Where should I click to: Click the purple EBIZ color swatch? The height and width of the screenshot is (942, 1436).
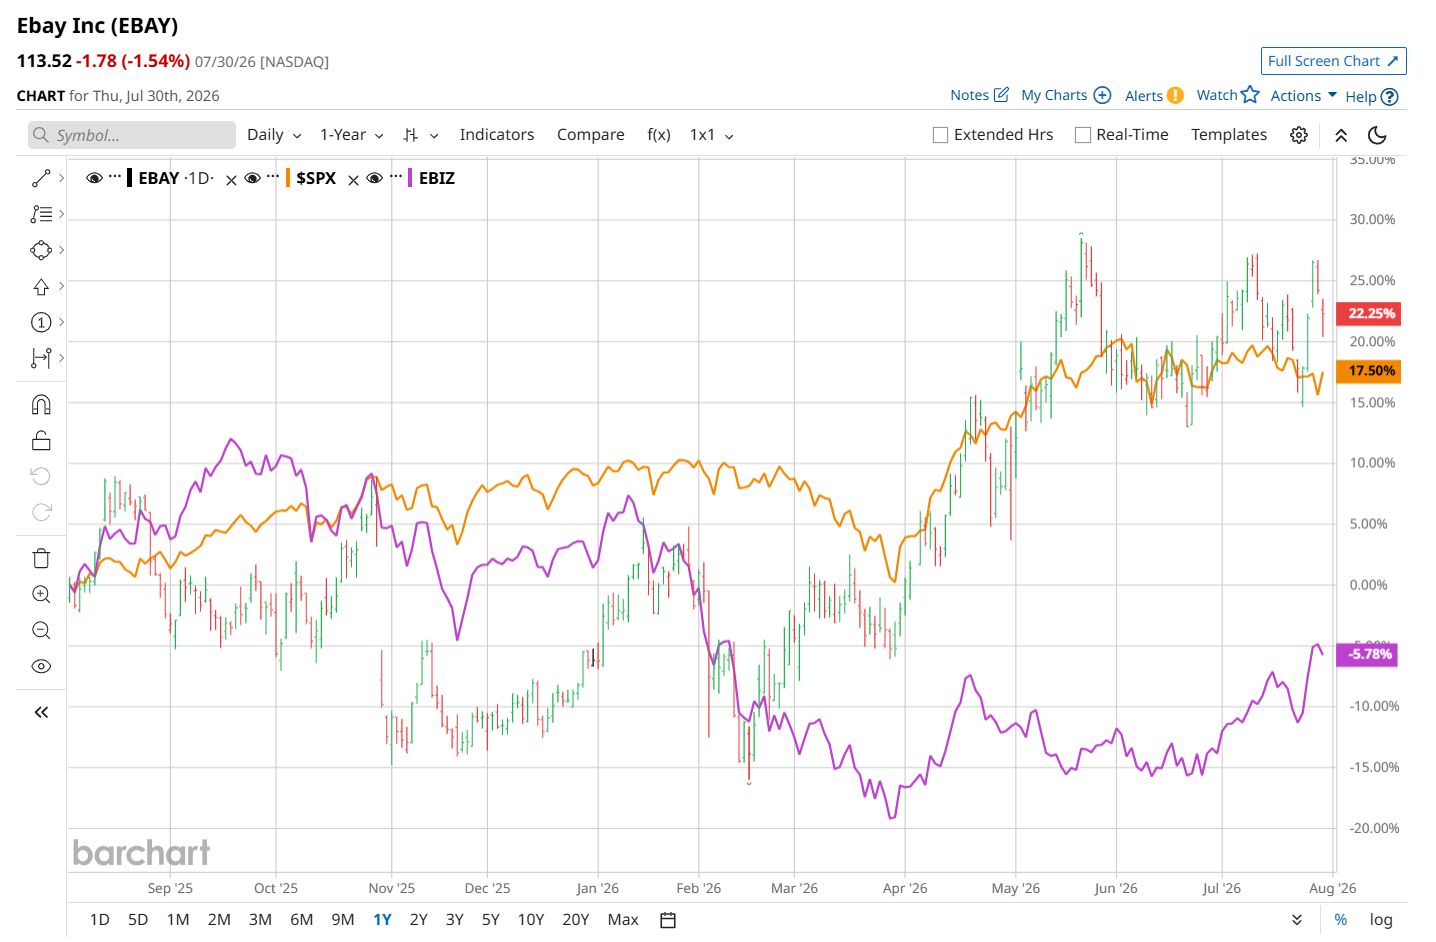[411, 178]
